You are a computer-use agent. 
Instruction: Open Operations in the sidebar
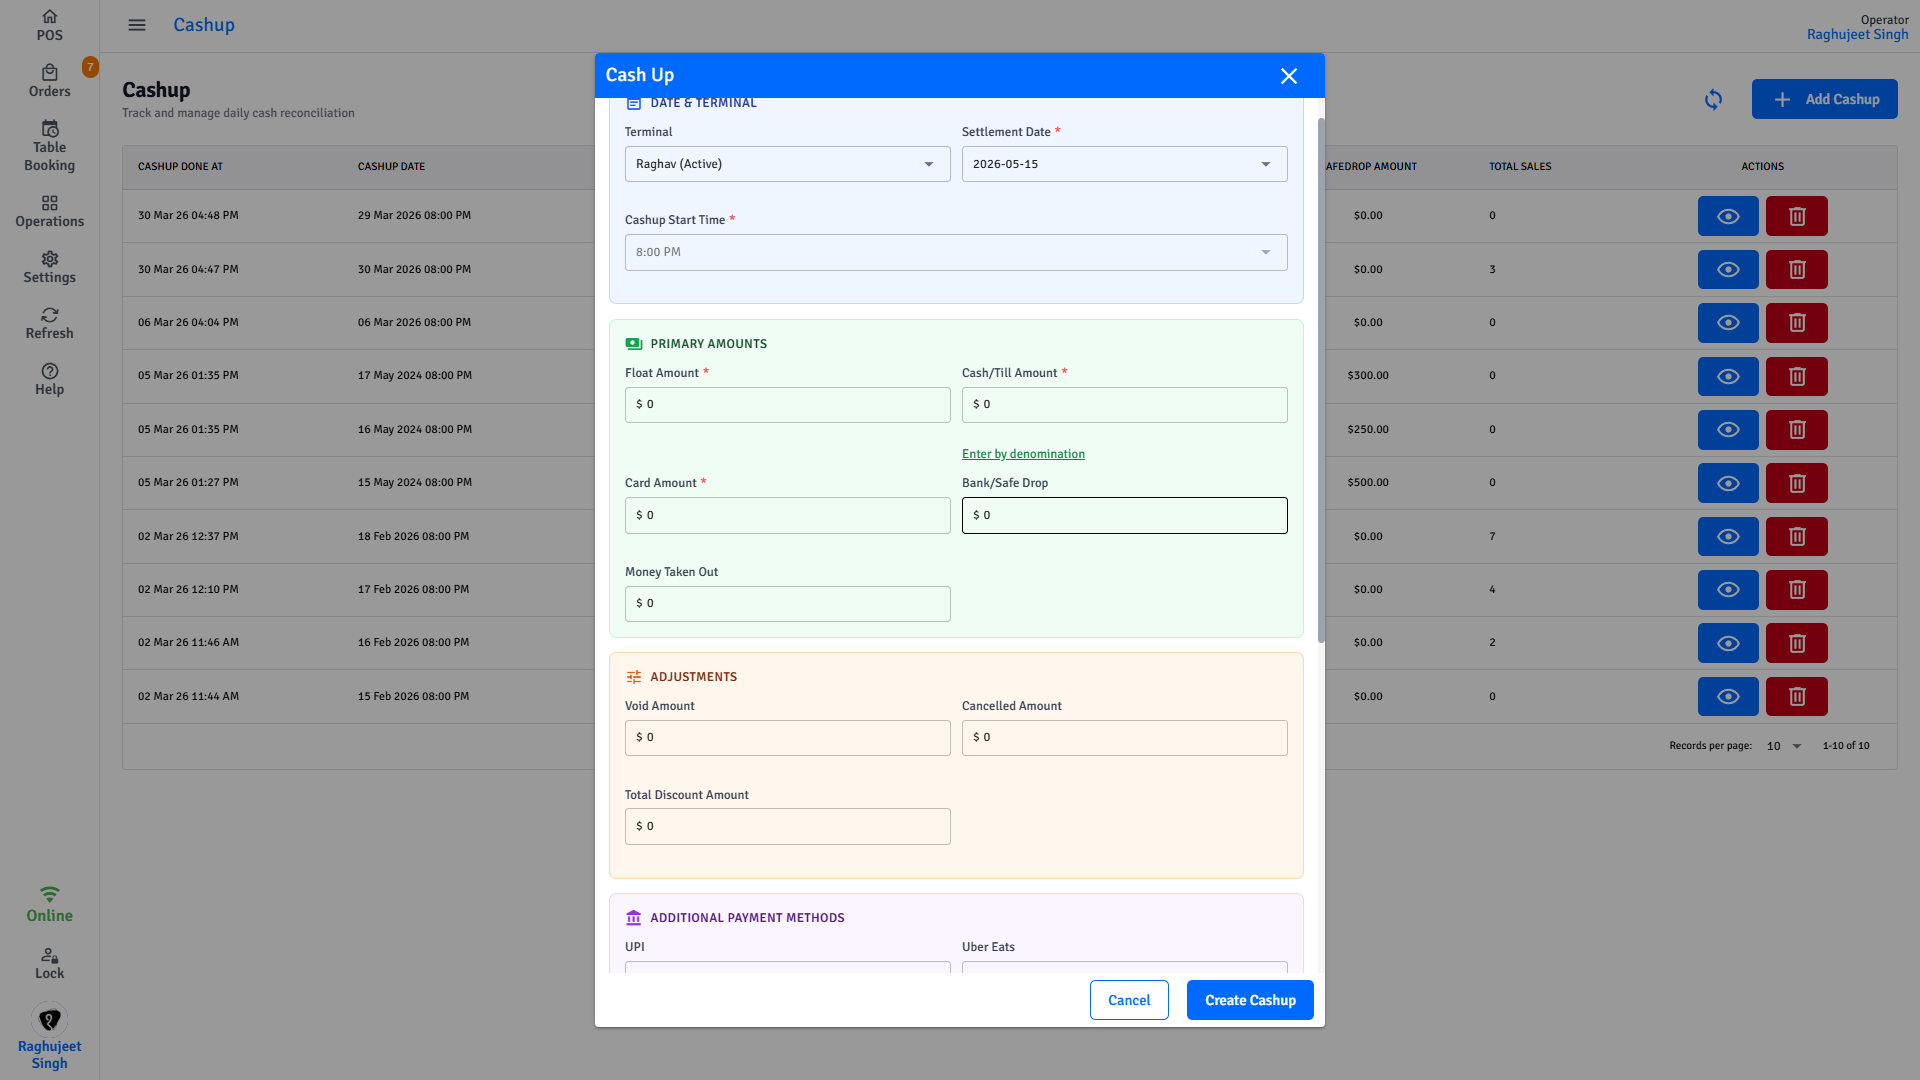tap(49, 211)
